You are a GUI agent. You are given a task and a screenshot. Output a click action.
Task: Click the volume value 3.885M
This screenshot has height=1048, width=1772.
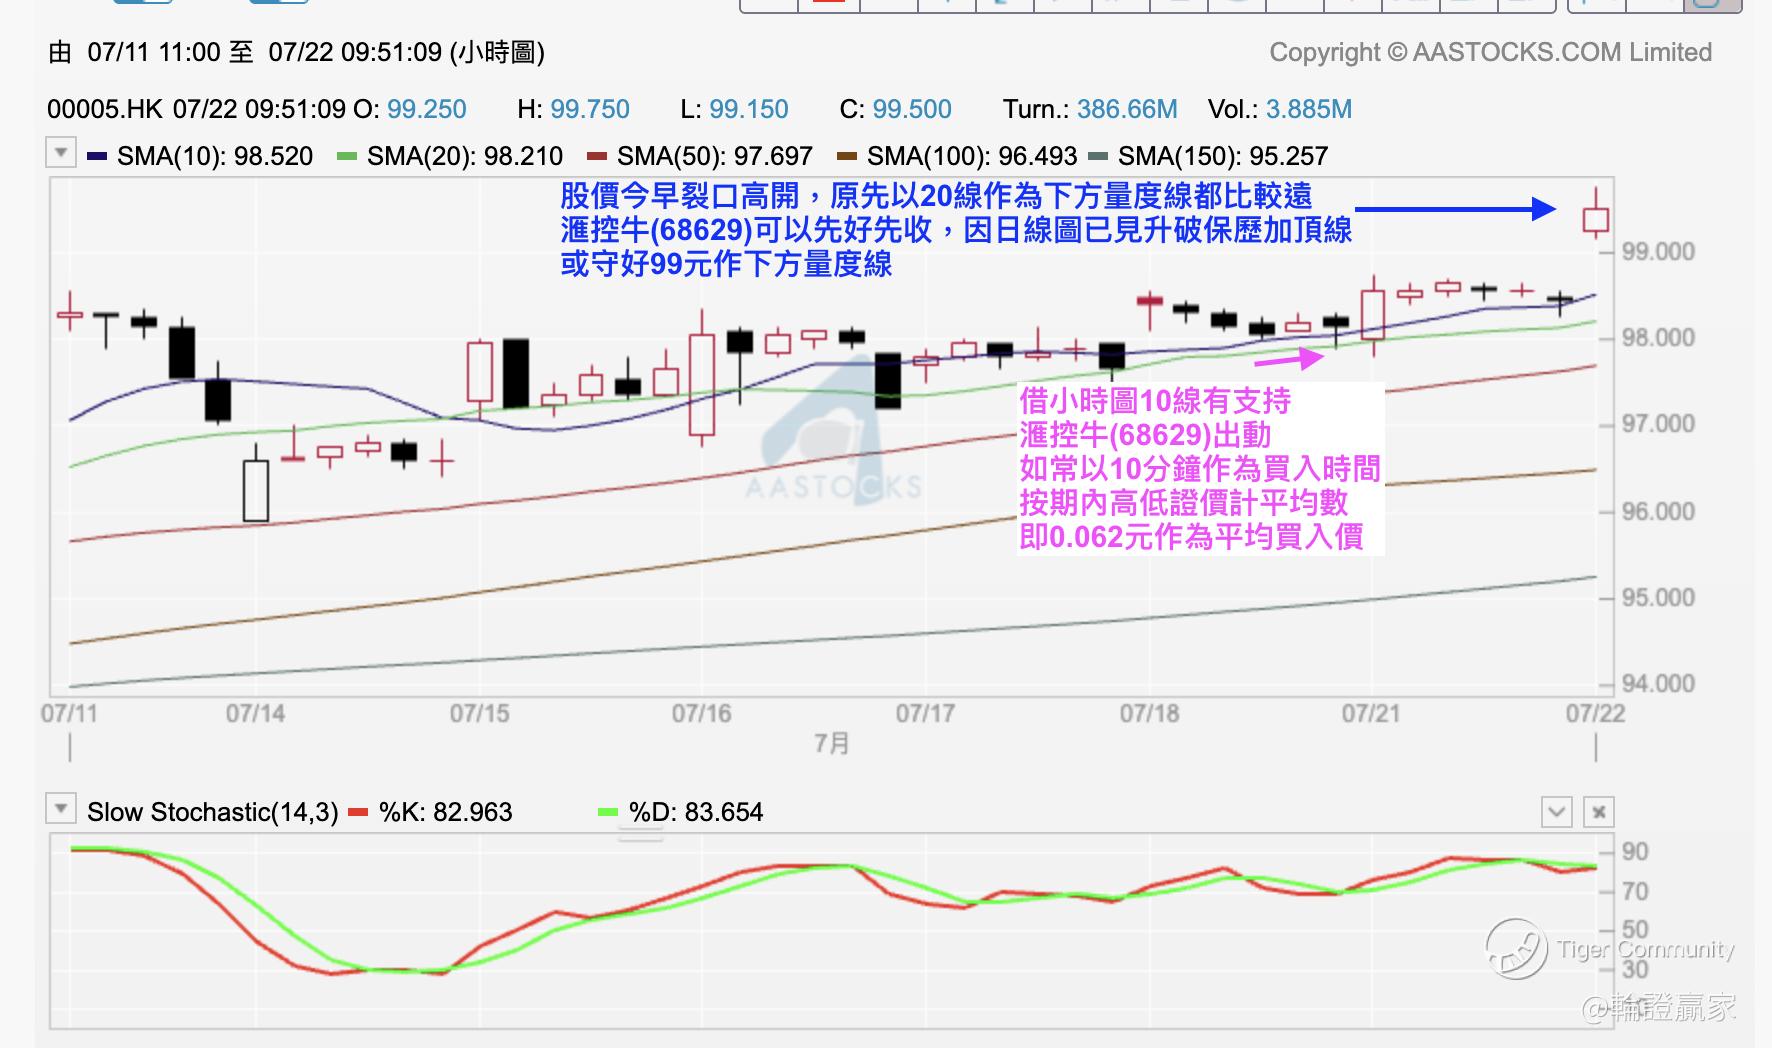[1309, 109]
